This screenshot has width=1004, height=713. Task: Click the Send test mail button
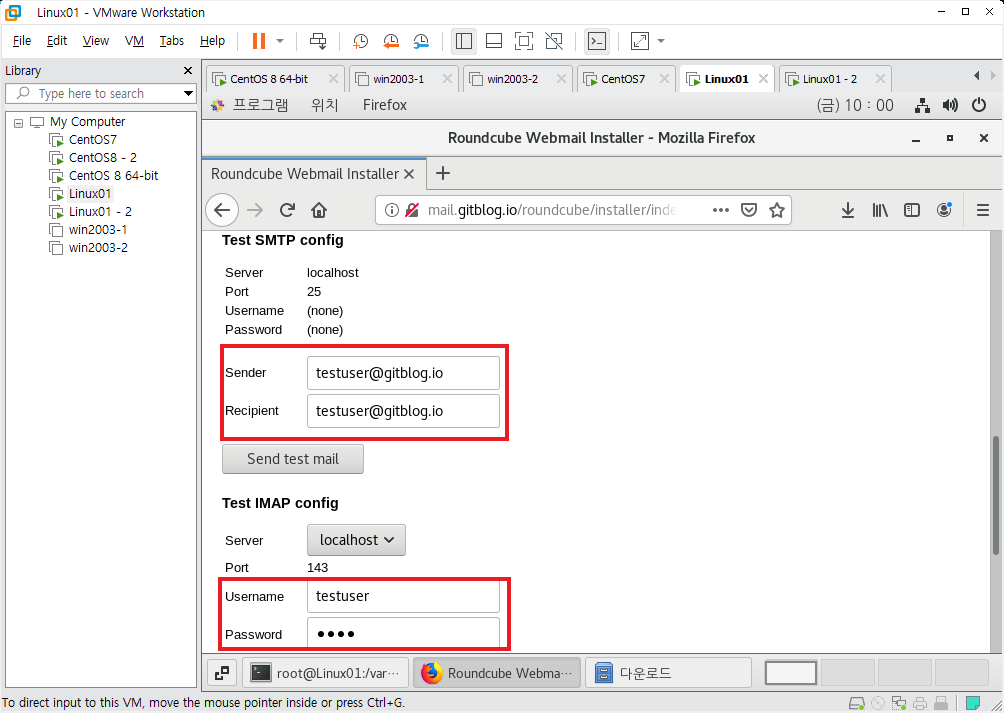pos(293,459)
